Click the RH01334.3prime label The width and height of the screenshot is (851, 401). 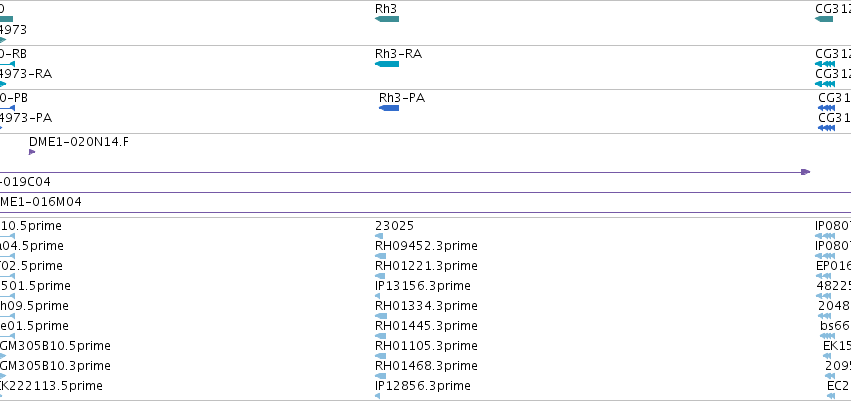pos(426,306)
